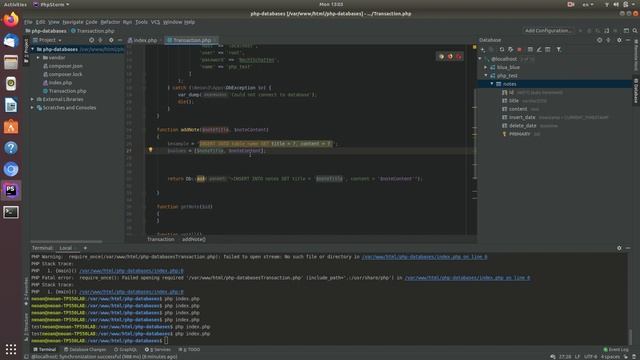Click the refresh icon in Database toolbar

[502, 49]
